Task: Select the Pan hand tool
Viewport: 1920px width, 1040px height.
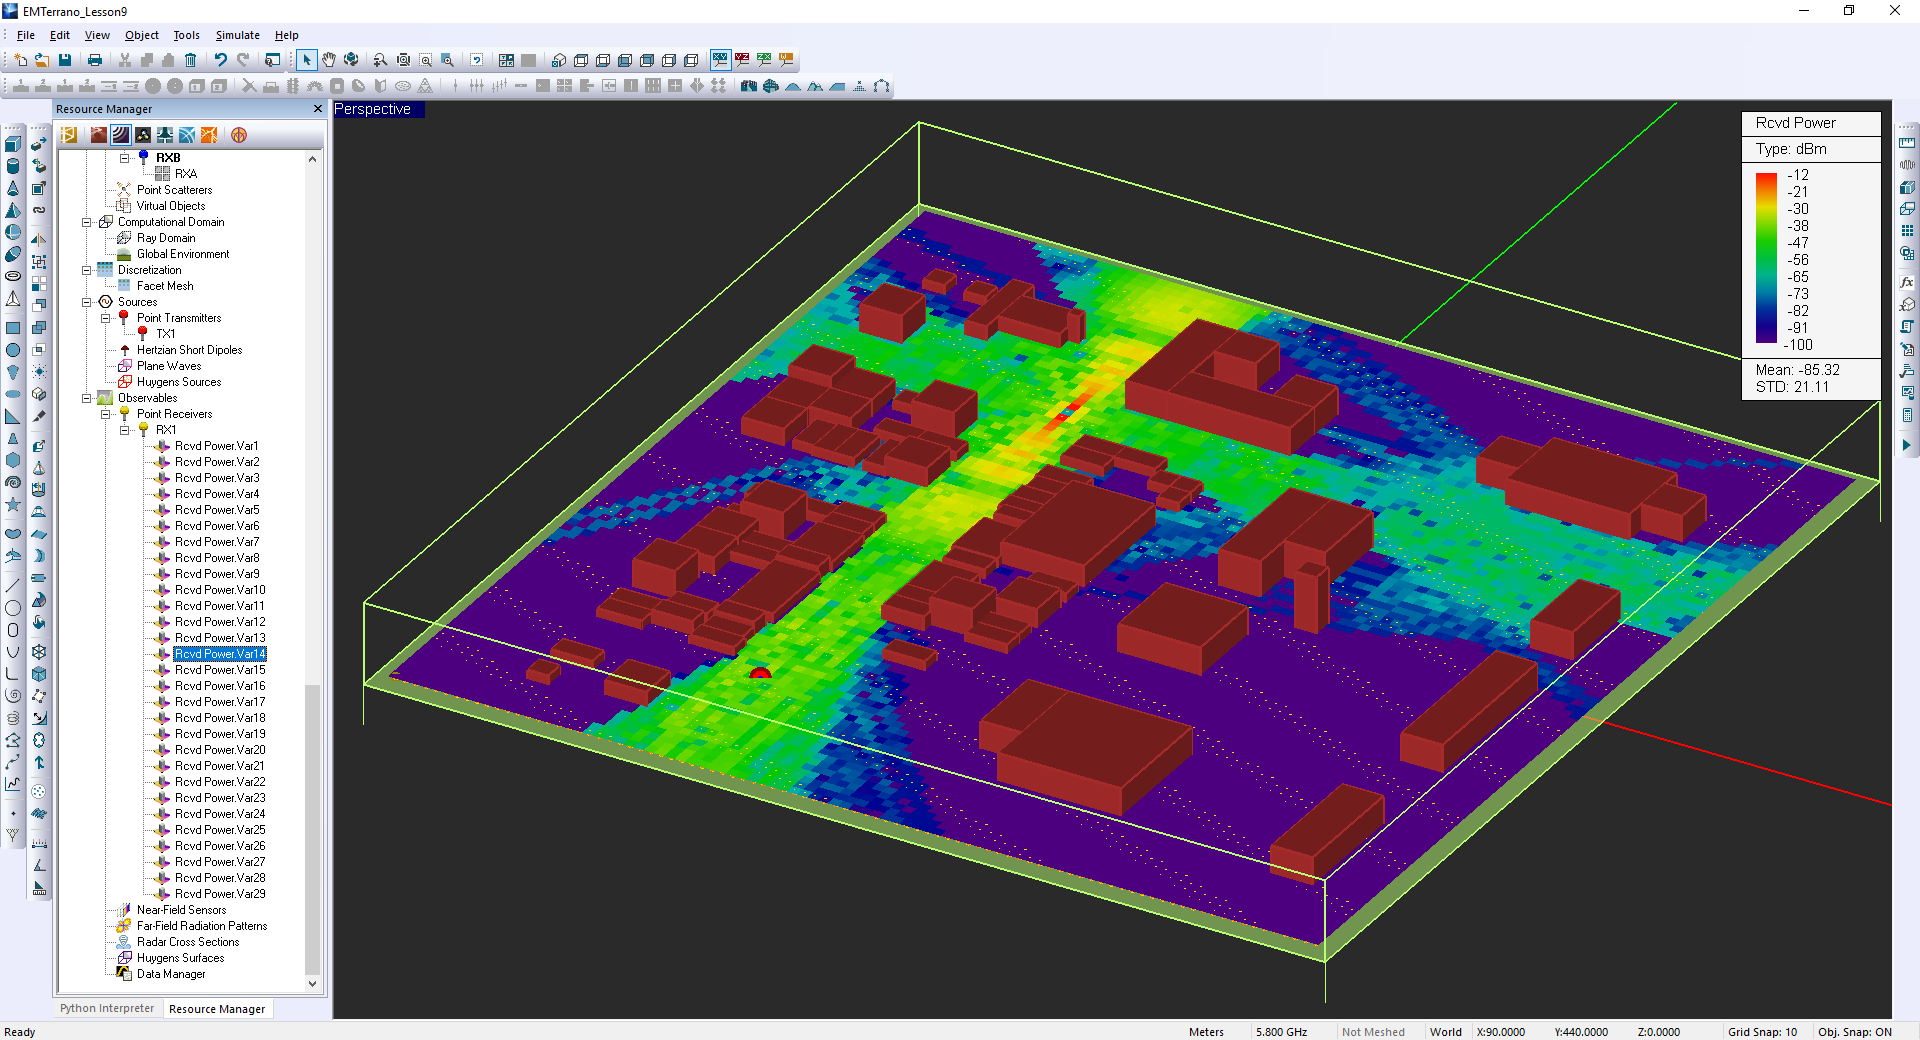Action: [x=329, y=60]
